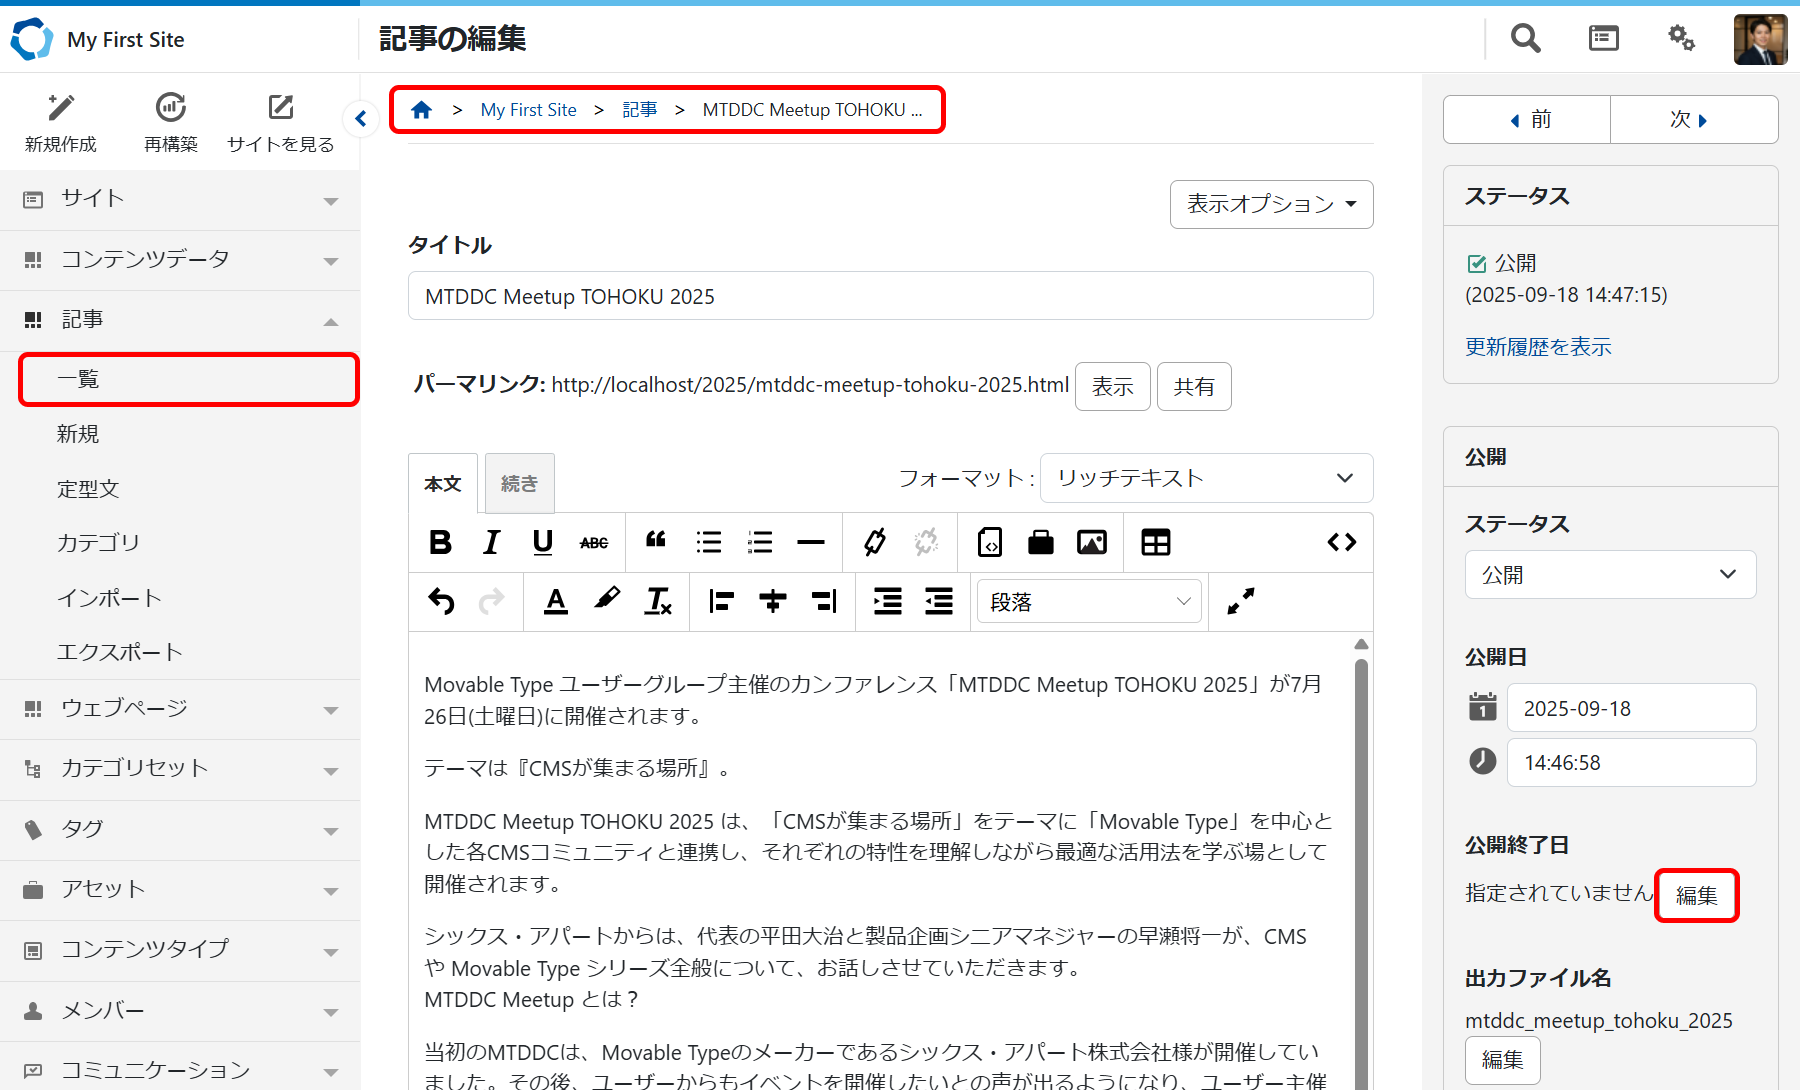Expand editor to fullscreen mode
Image resolution: width=1800 pixels, height=1090 pixels.
pos(1240,601)
